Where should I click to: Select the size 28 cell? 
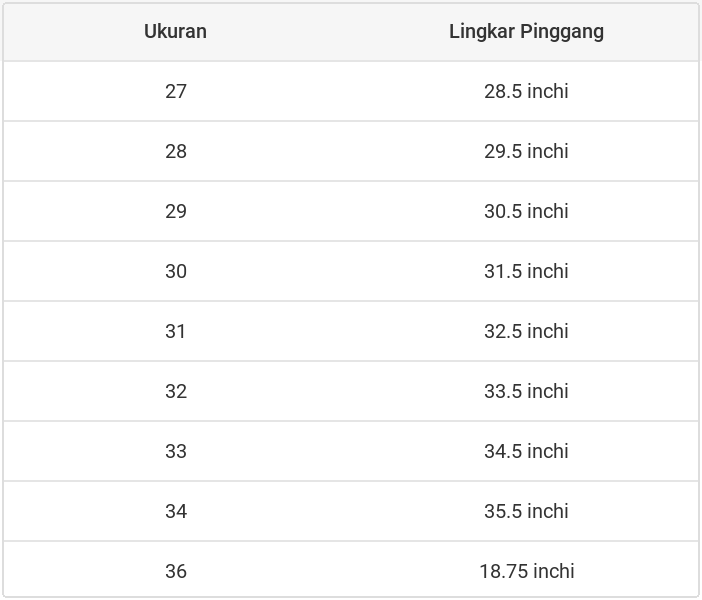tap(176, 151)
